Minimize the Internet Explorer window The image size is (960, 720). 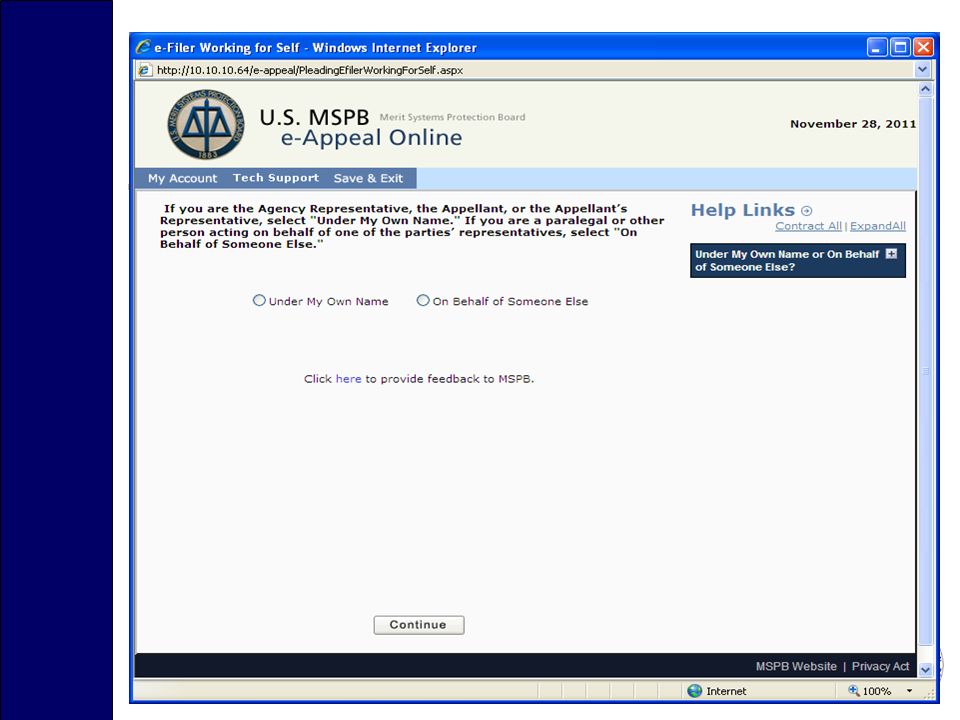pyautogui.click(x=877, y=47)
